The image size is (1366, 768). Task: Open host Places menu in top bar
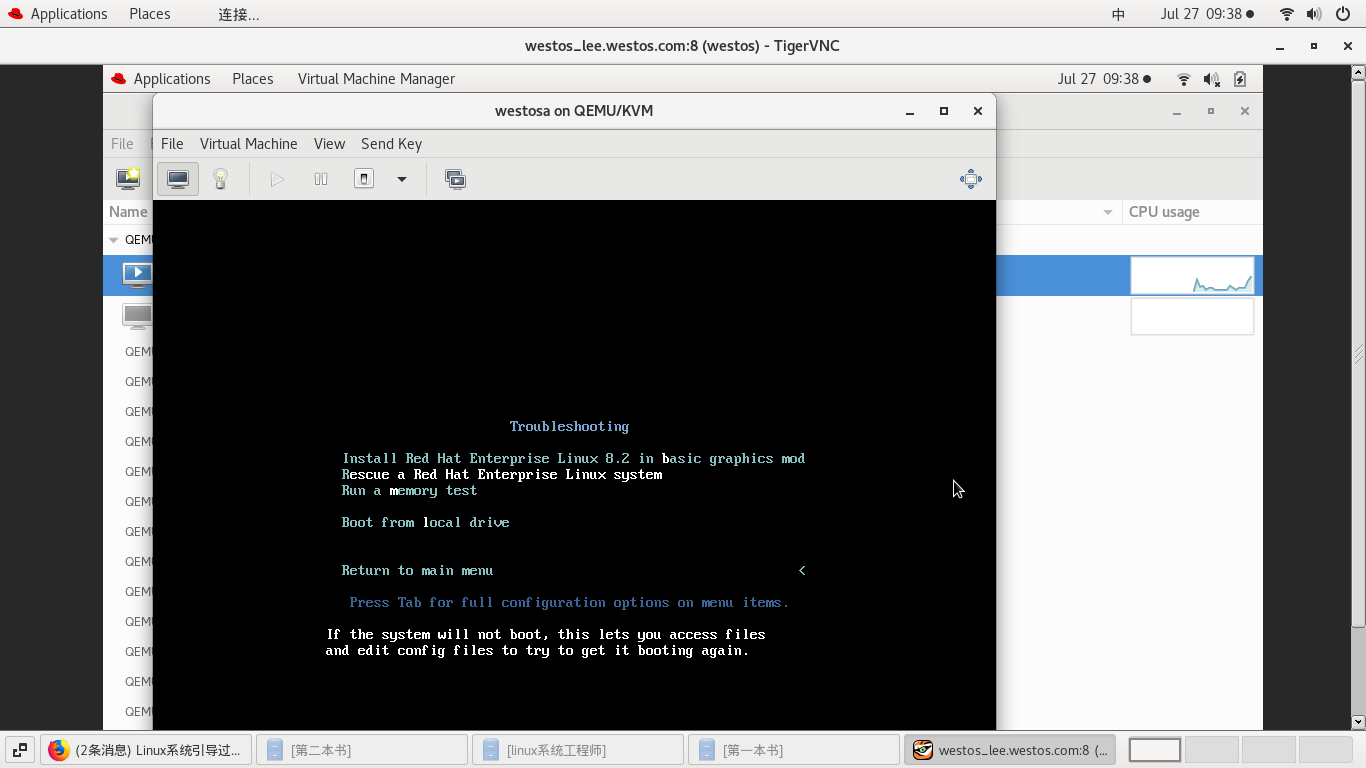(149, 14)
